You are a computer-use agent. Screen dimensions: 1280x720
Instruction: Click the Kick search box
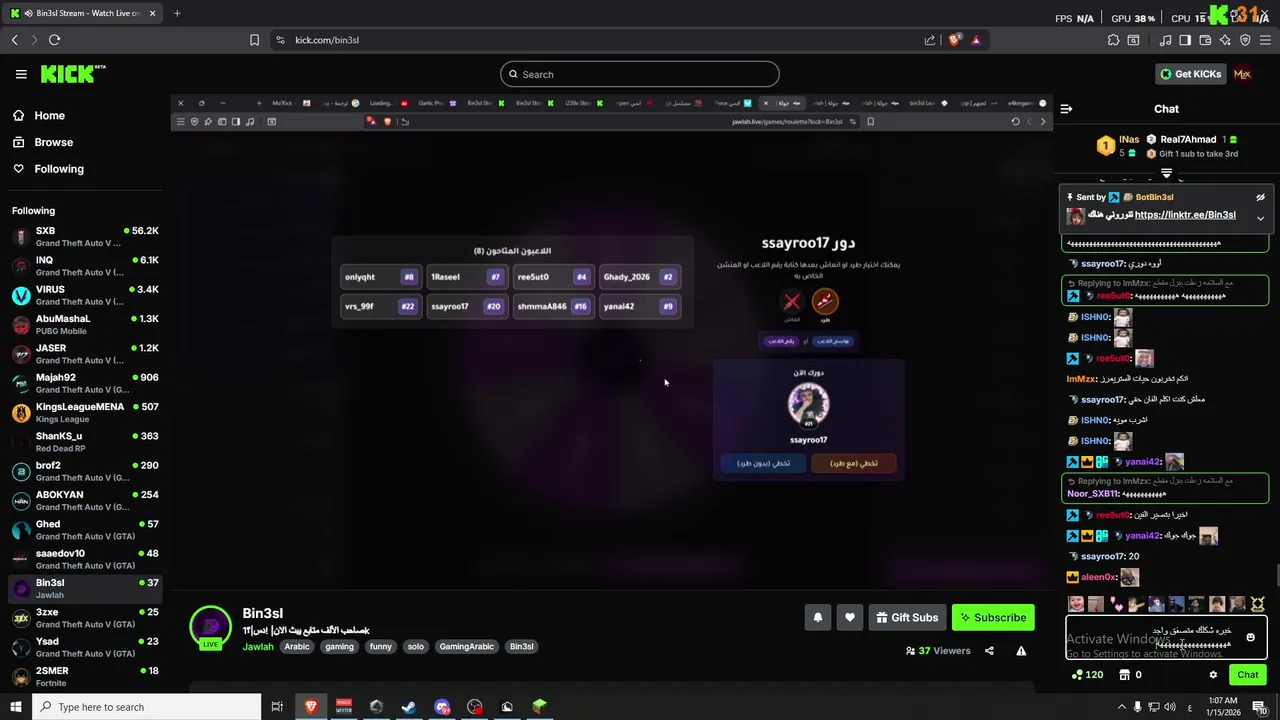639,74
